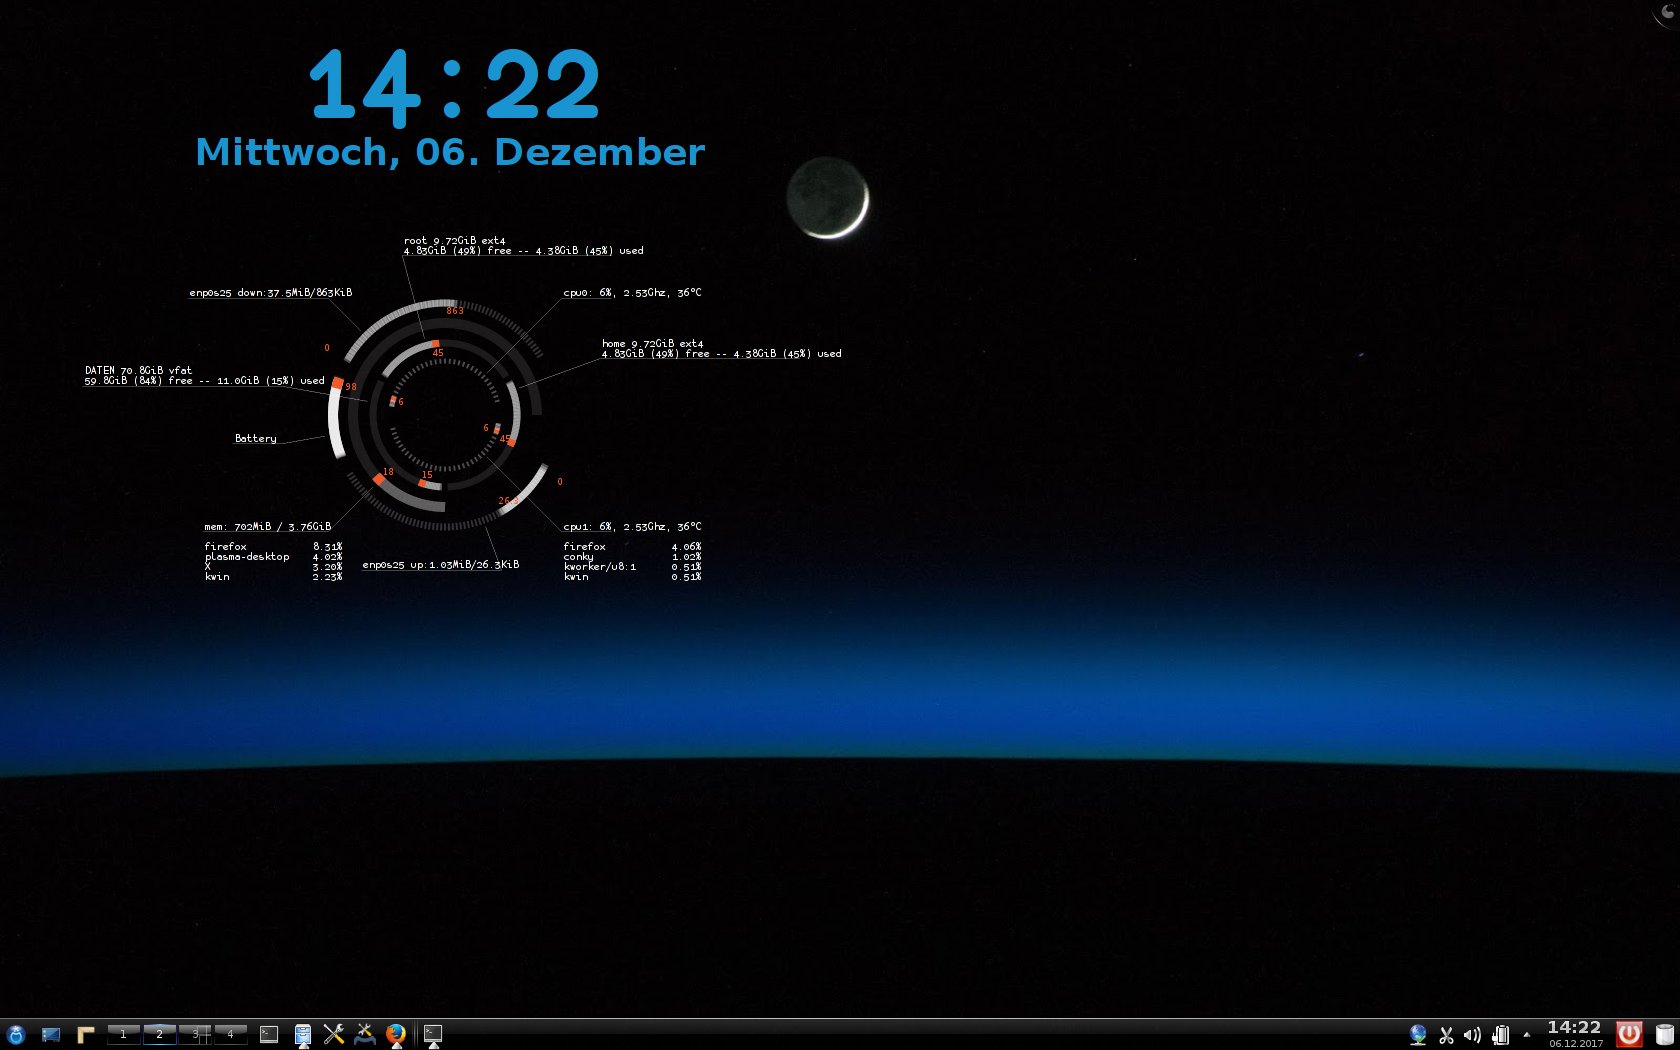Screen dimensions: 1680x1050
Task: Open the network globe tray icon
Action: point(1418,1035)
